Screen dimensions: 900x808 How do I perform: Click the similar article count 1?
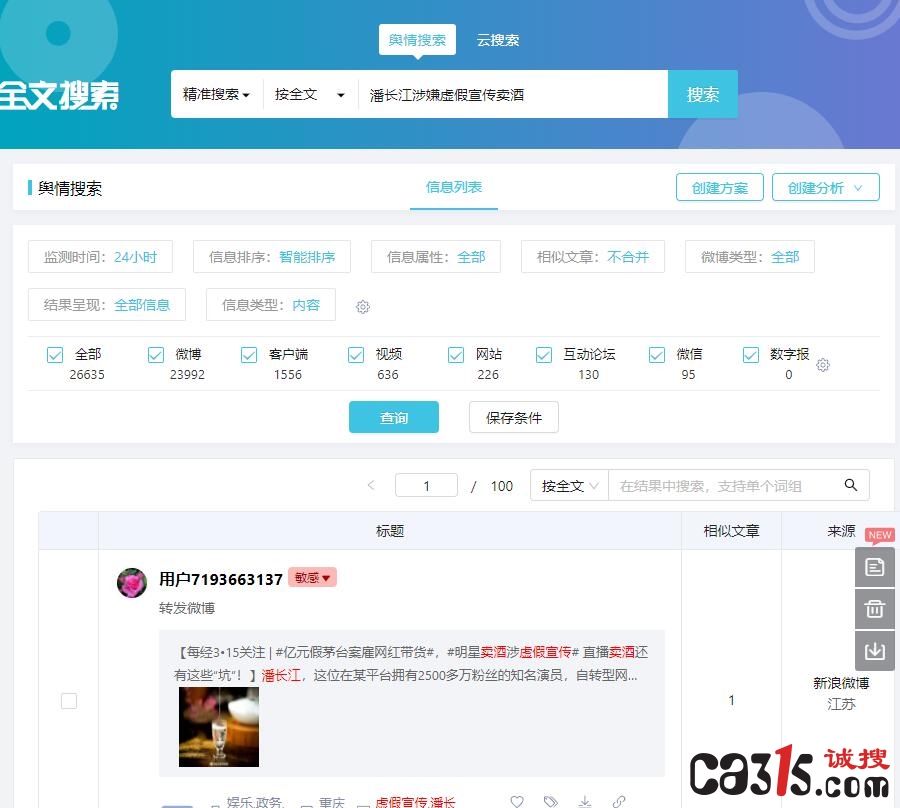(x=731, y=700)
